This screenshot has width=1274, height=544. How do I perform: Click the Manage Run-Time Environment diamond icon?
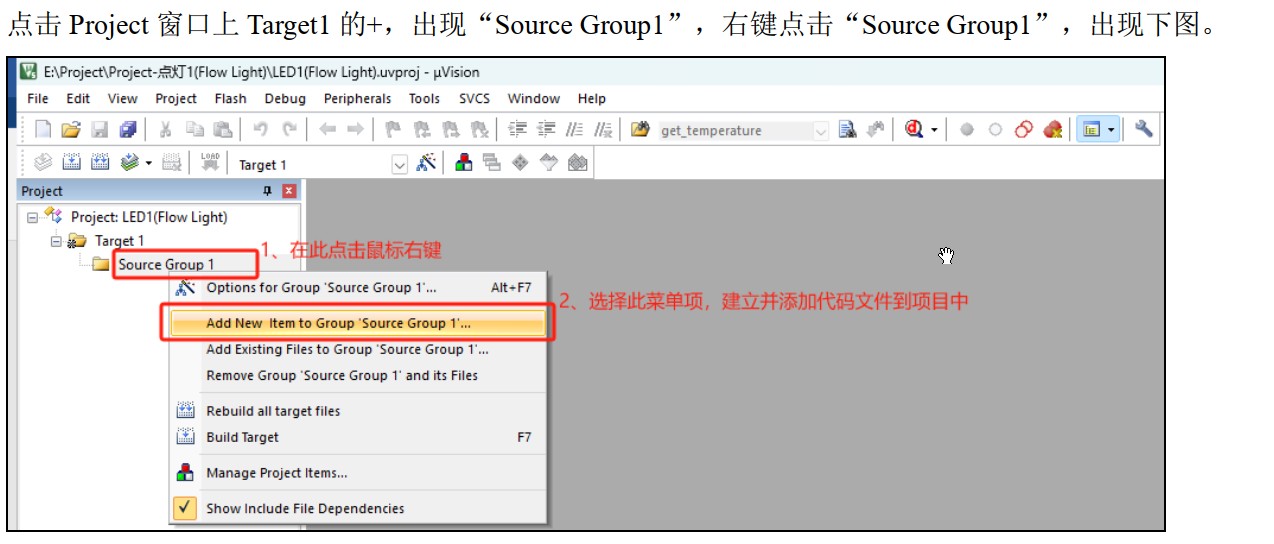coord(520,163)
